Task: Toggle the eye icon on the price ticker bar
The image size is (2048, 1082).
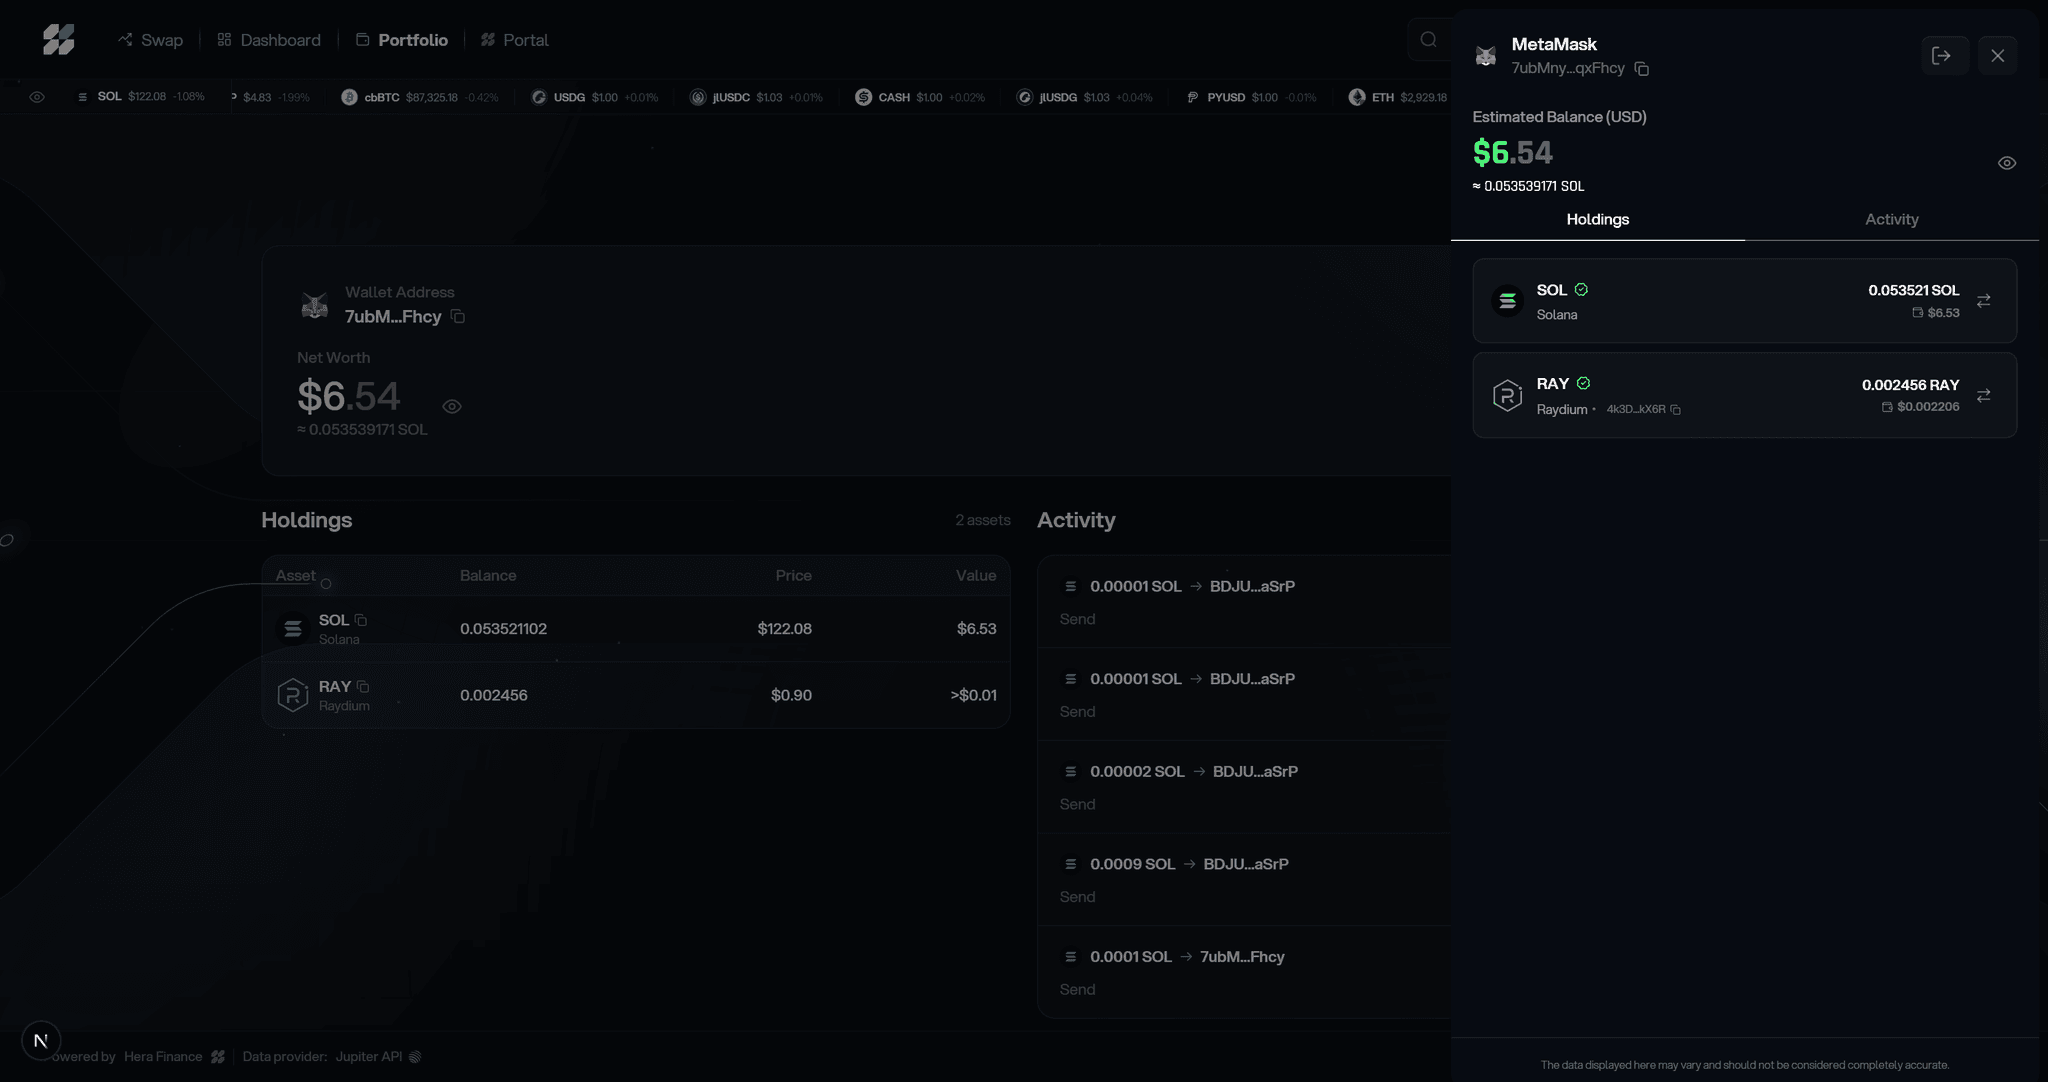Action: (x=38, y=97)
